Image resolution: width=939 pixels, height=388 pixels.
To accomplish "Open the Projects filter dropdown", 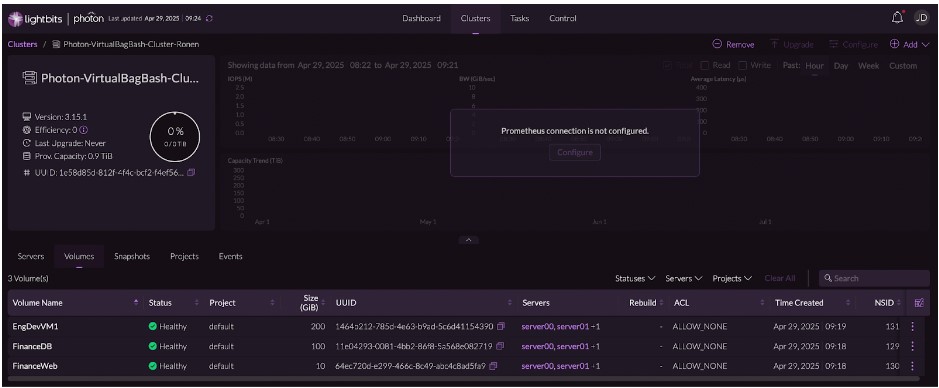I will [x=732, y=278].
